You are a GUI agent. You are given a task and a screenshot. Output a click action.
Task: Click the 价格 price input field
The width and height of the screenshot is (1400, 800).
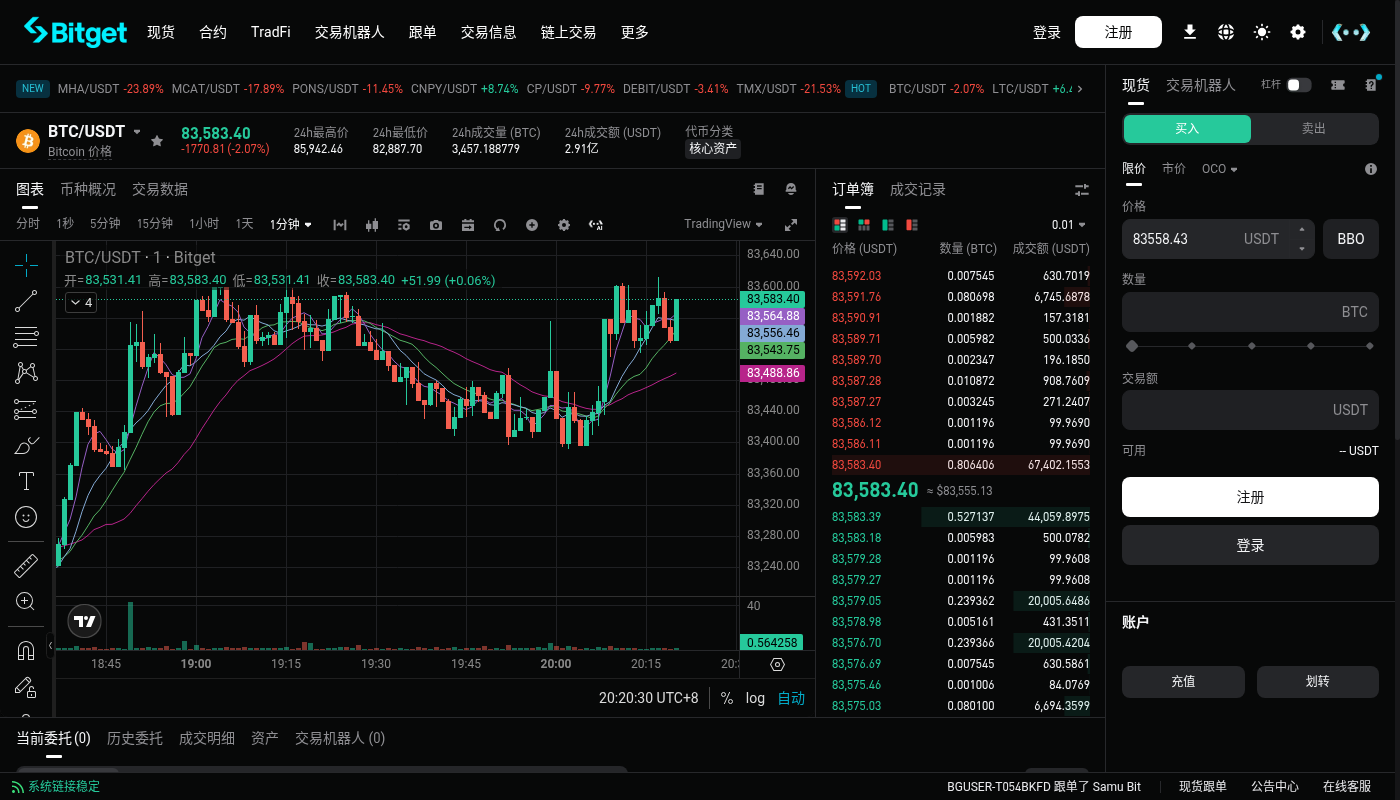pos(1218,239)
